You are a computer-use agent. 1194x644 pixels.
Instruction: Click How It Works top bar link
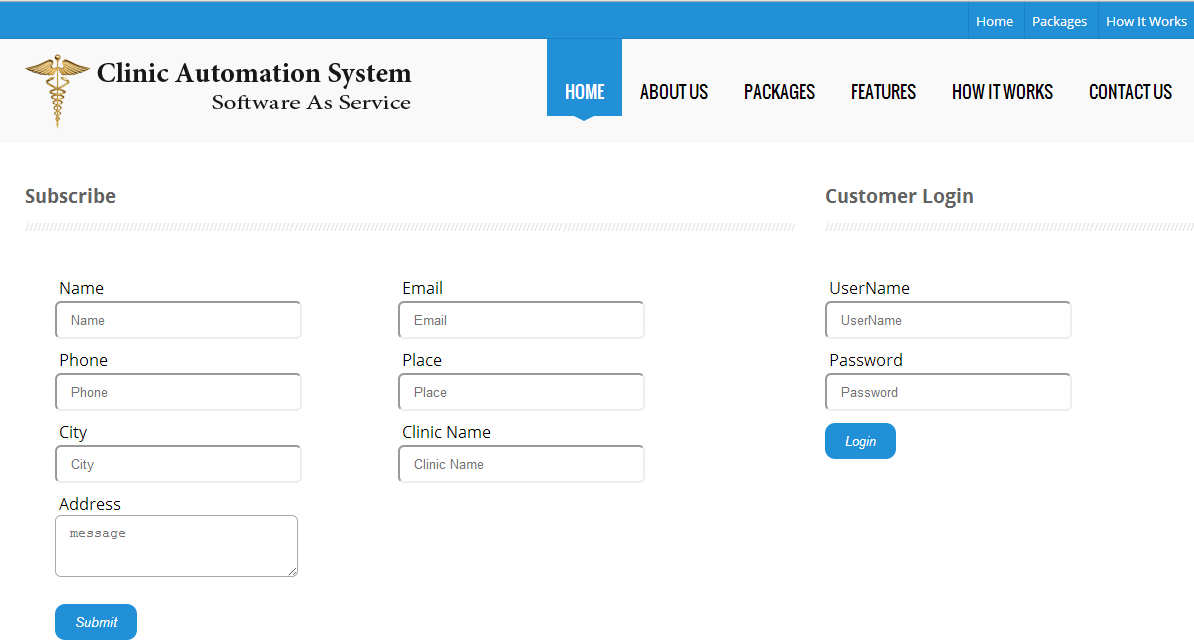pyautogui.click(x=1146, y=21)
